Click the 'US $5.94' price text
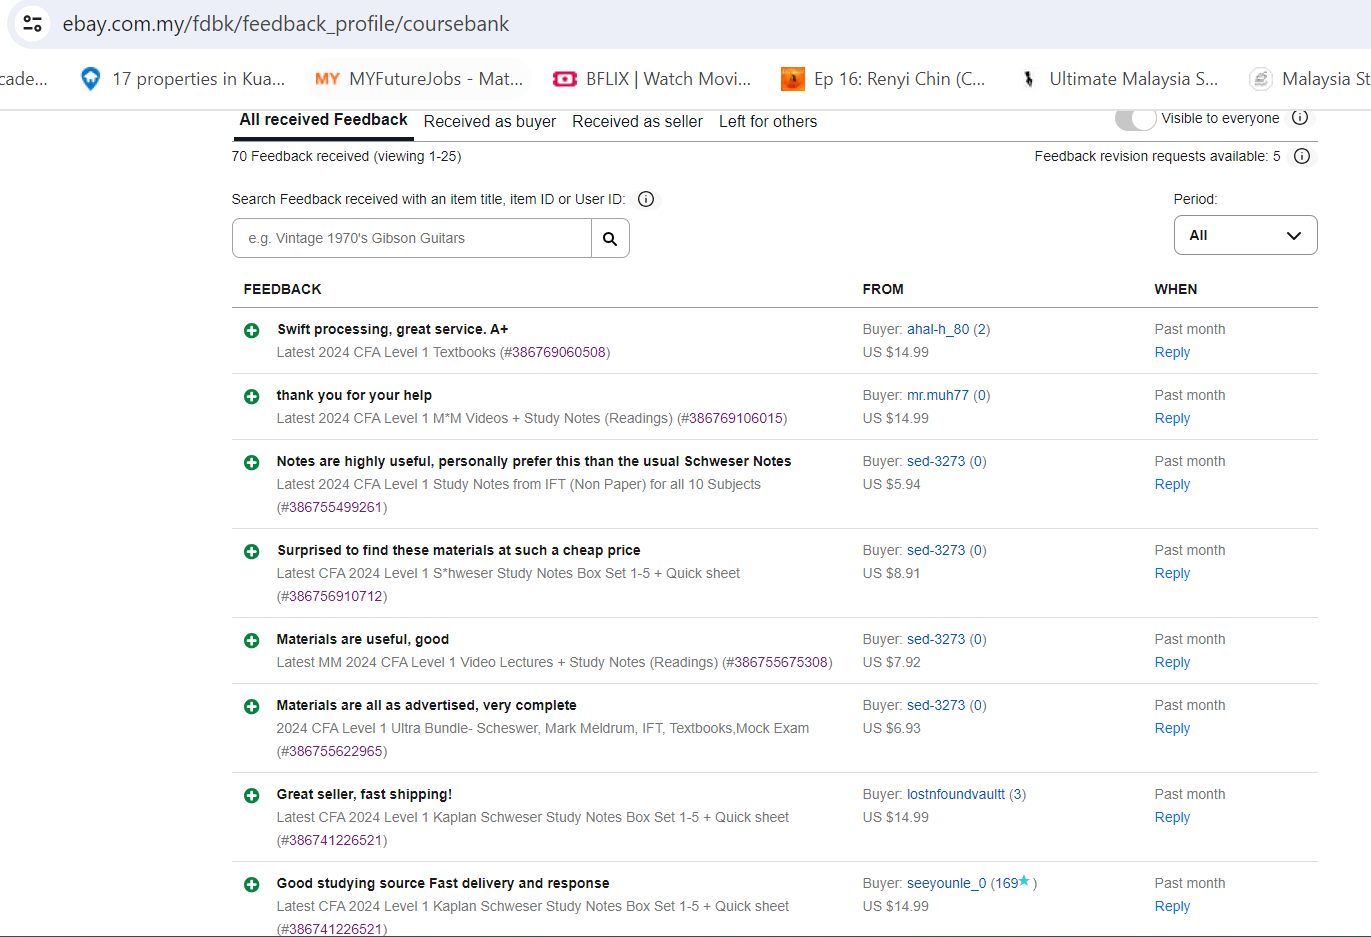 point(892,484)
